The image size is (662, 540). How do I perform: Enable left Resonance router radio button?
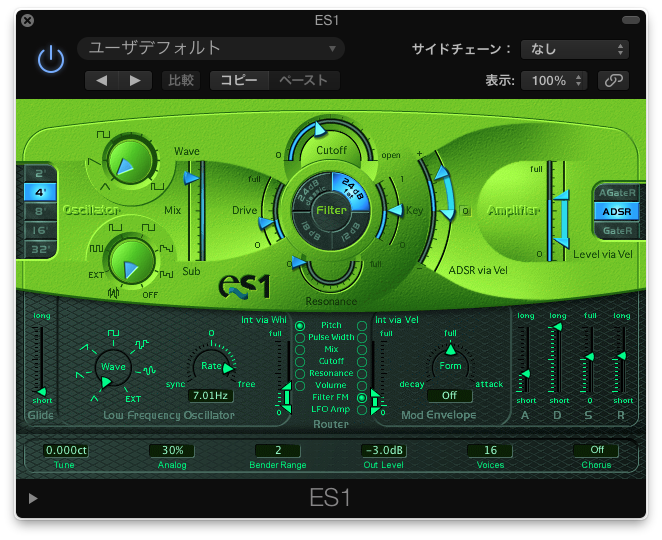point(300,374)
